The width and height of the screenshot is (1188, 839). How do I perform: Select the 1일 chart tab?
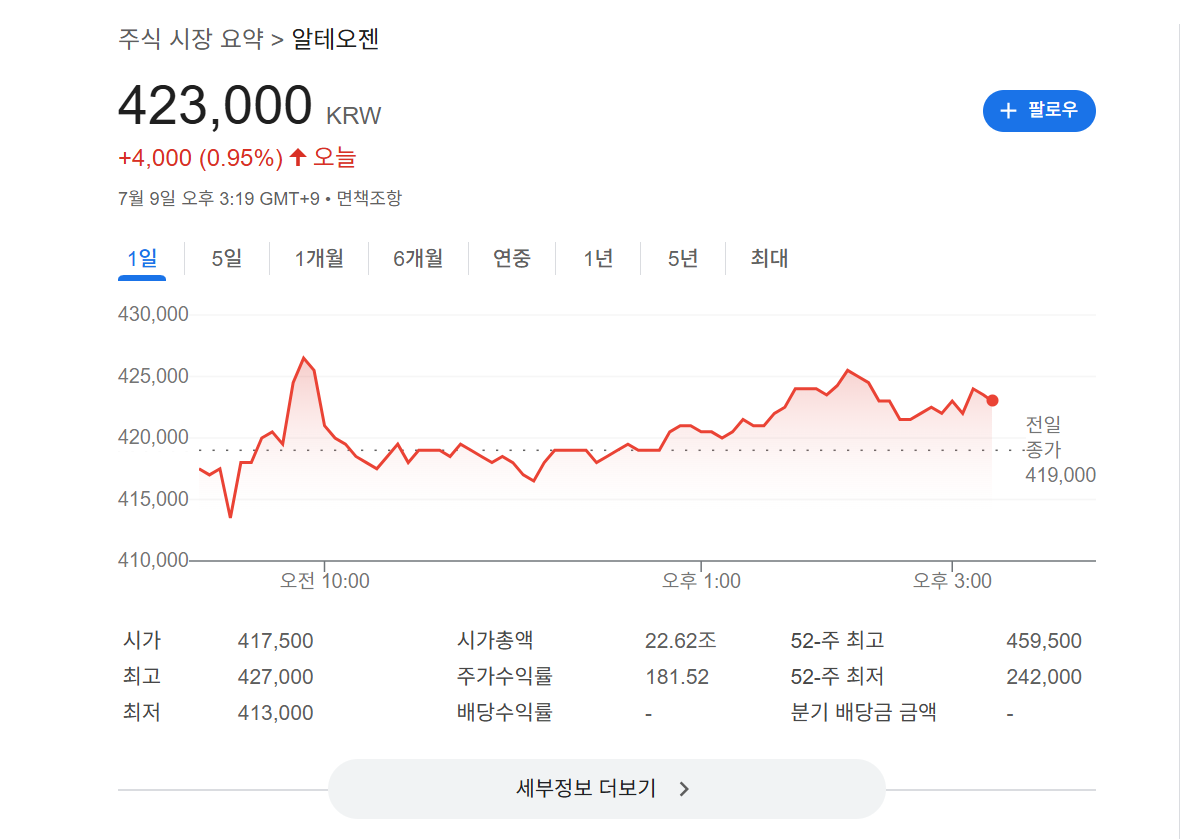pos(142,258)
